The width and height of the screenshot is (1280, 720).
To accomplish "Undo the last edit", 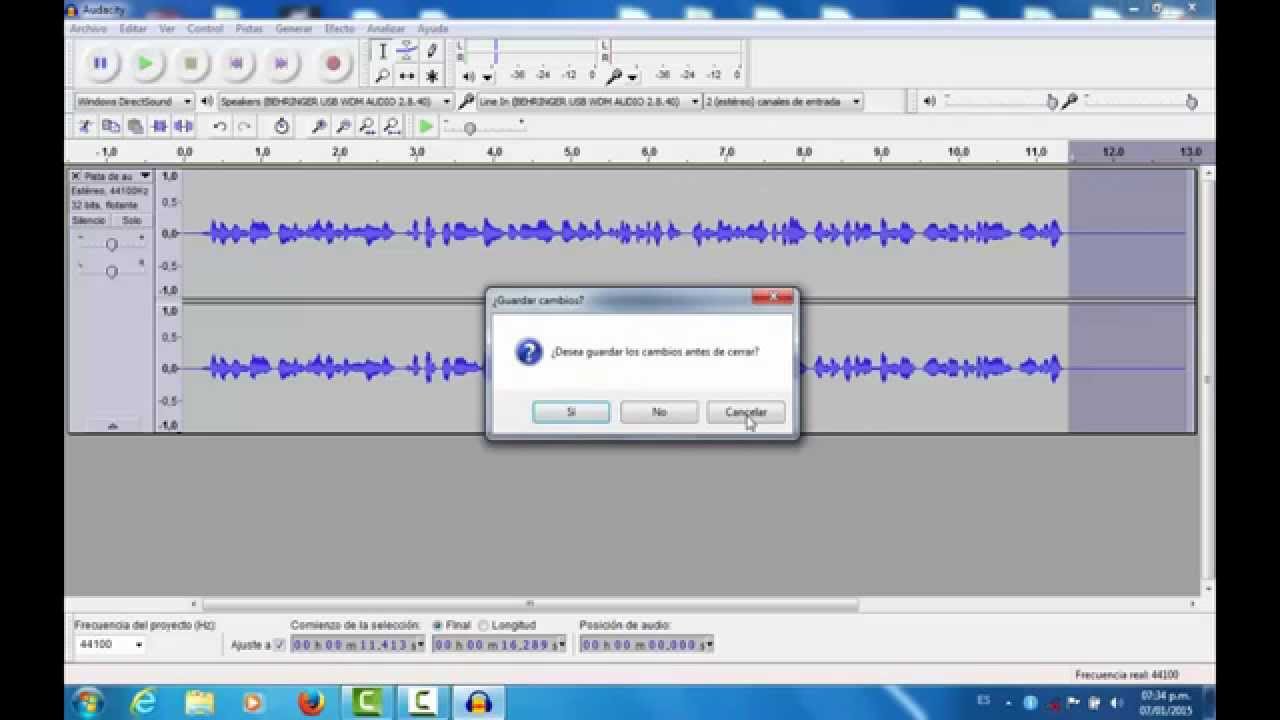I will [x=219, y=126].
